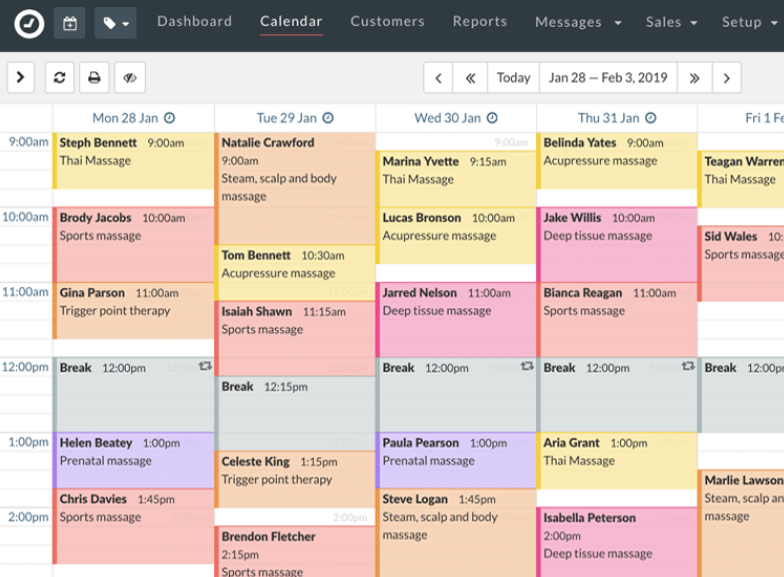Click the Today button
This screenshot has width=784, height=577.
(x=513, y=77)
